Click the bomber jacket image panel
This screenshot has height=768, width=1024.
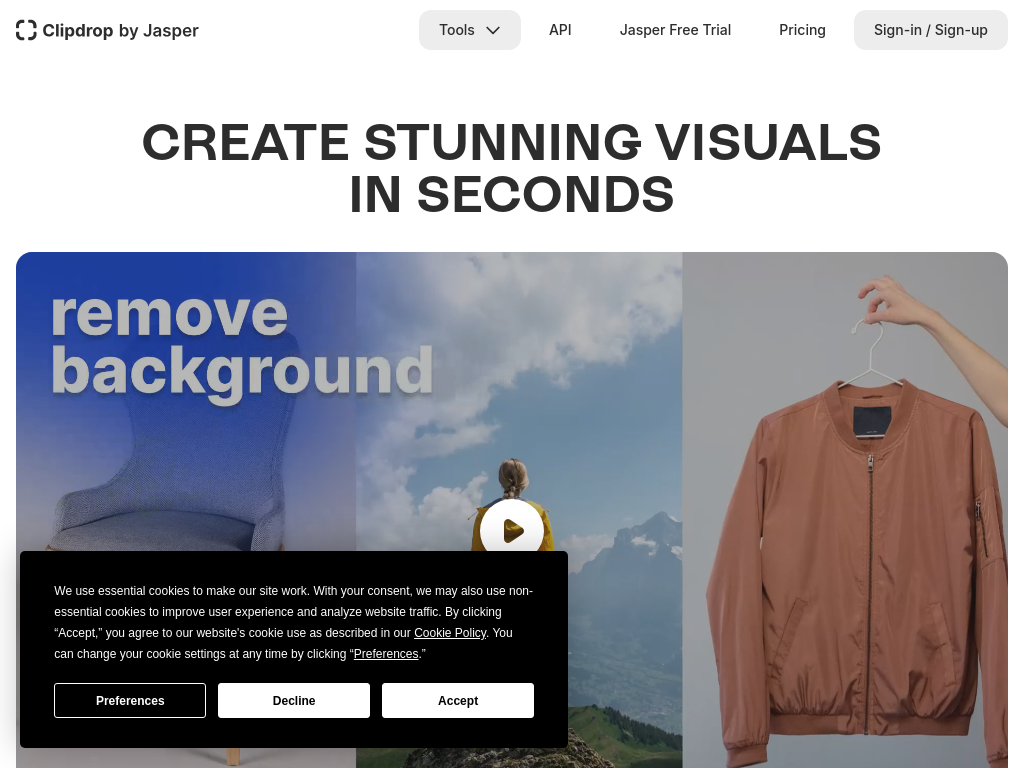point(845,510)
